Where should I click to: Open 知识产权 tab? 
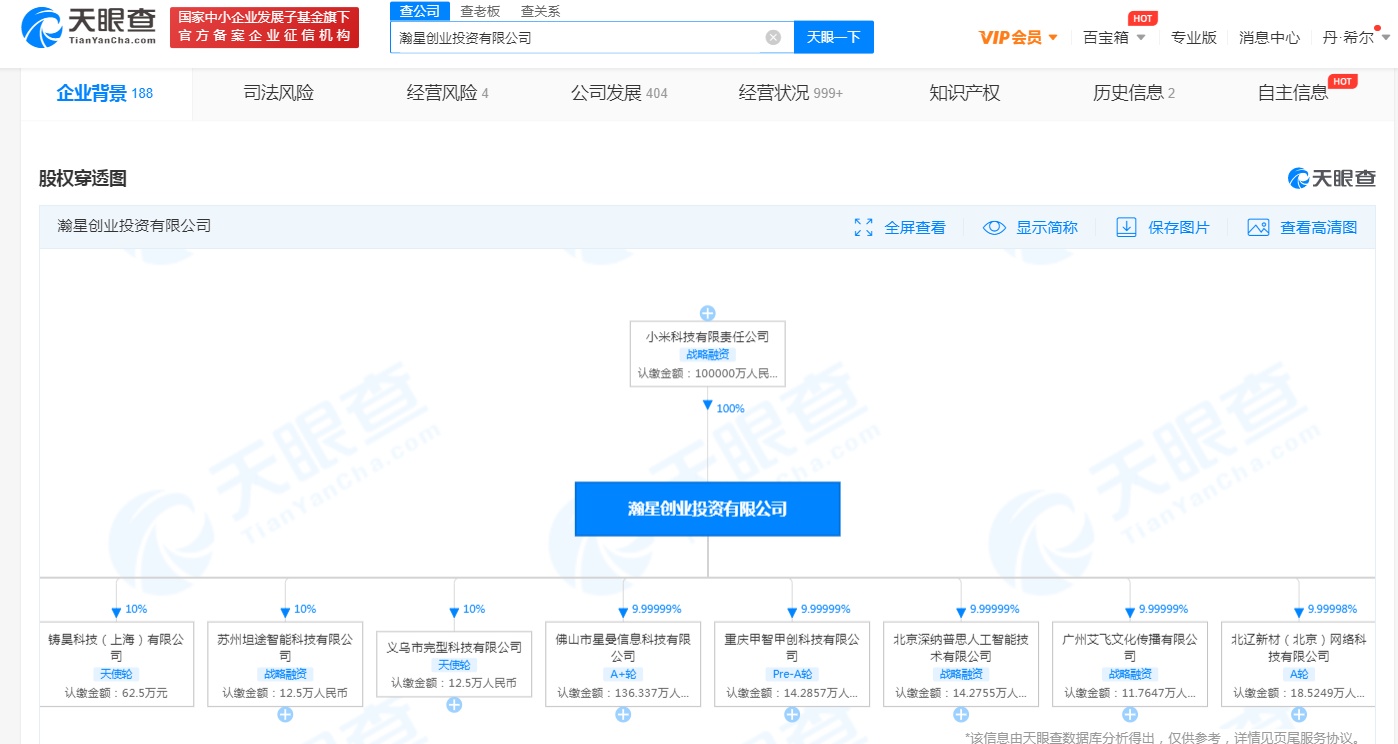(964, 93)
